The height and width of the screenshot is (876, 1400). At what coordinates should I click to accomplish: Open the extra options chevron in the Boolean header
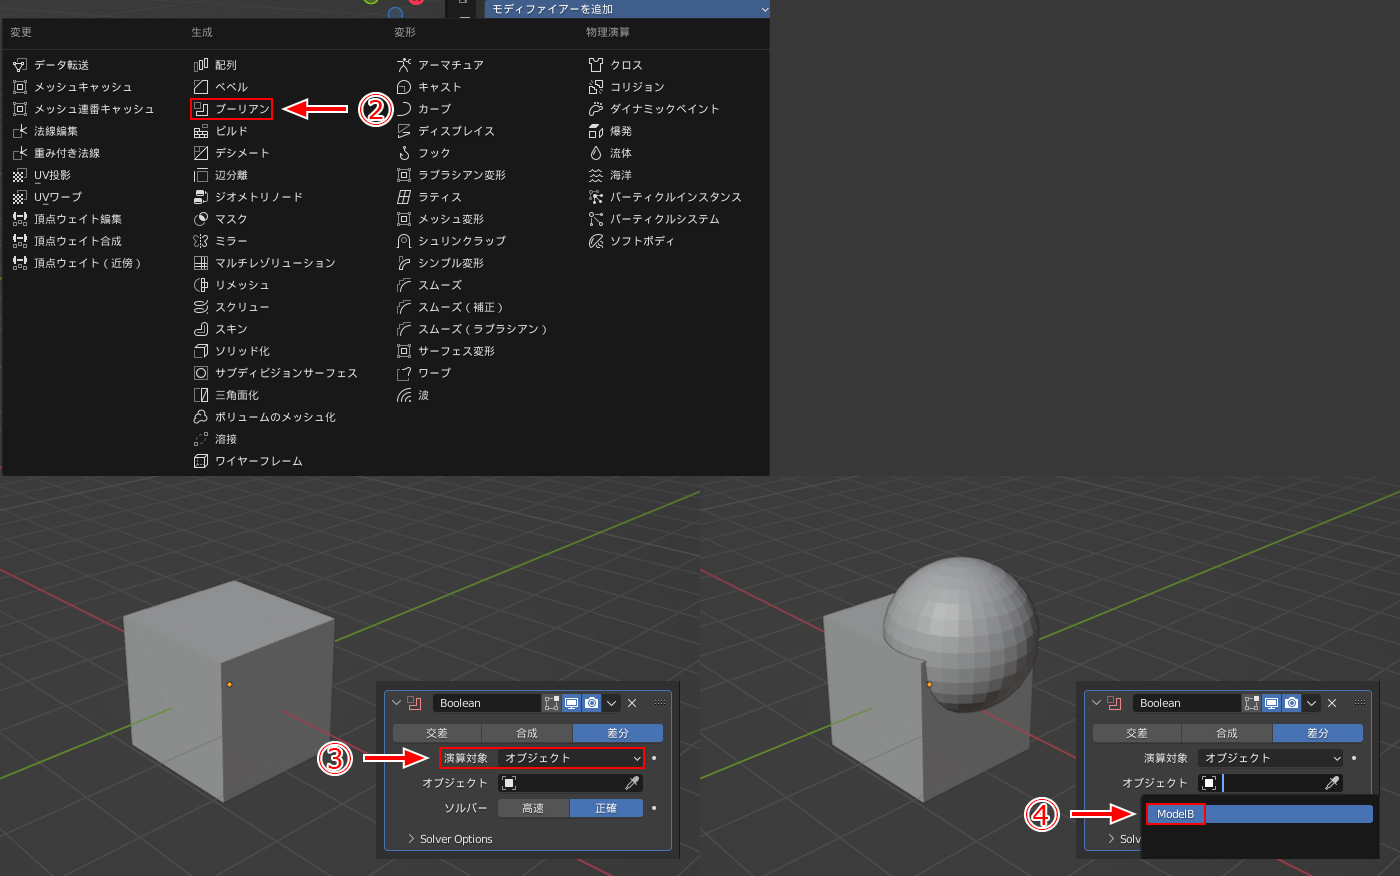click(611, 704)
